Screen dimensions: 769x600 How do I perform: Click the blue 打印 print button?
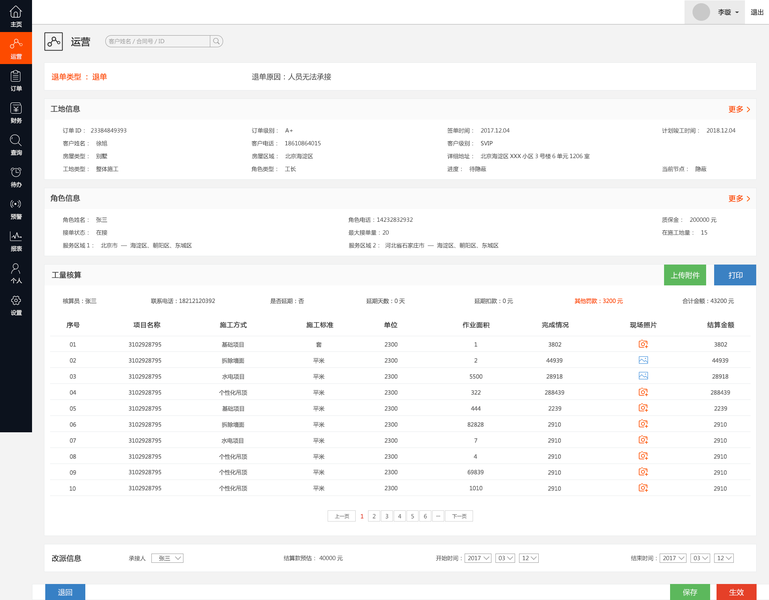[735, 275]
